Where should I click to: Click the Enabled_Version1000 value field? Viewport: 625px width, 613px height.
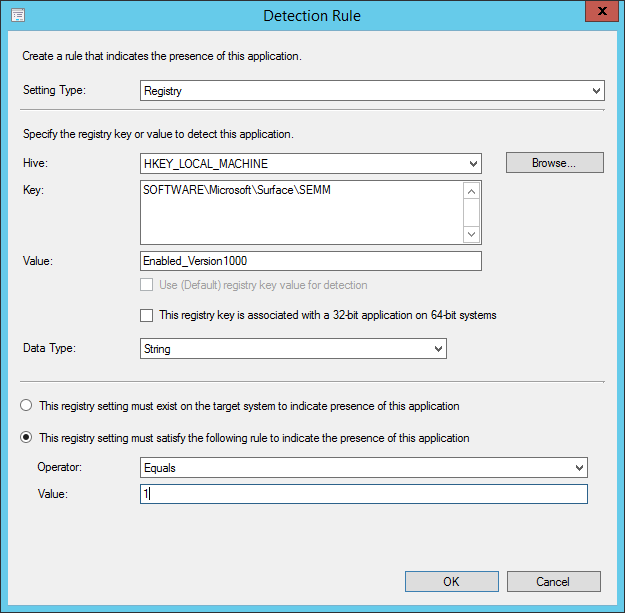[x=311, y=261]
